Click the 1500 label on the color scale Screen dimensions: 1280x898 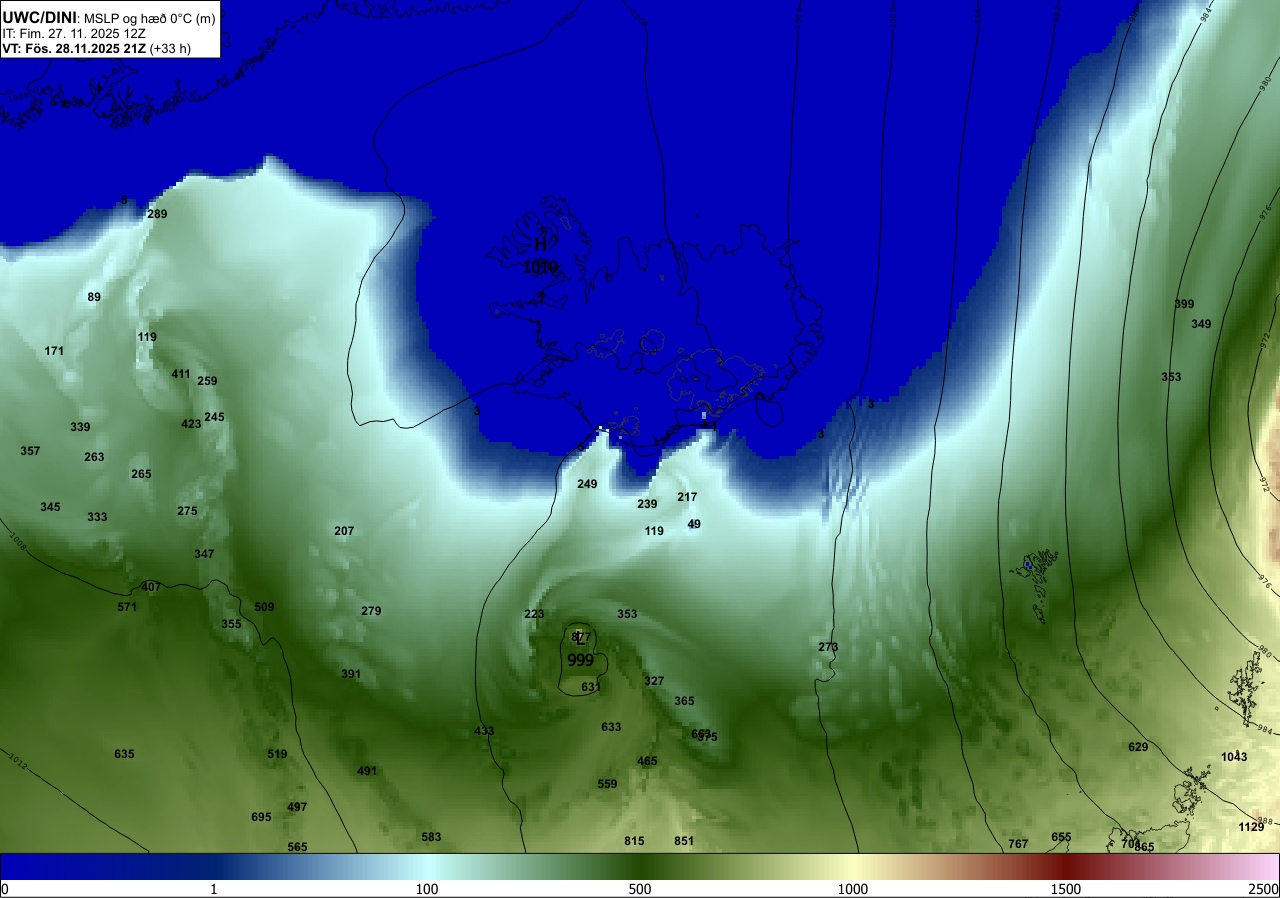[1066, 889]
